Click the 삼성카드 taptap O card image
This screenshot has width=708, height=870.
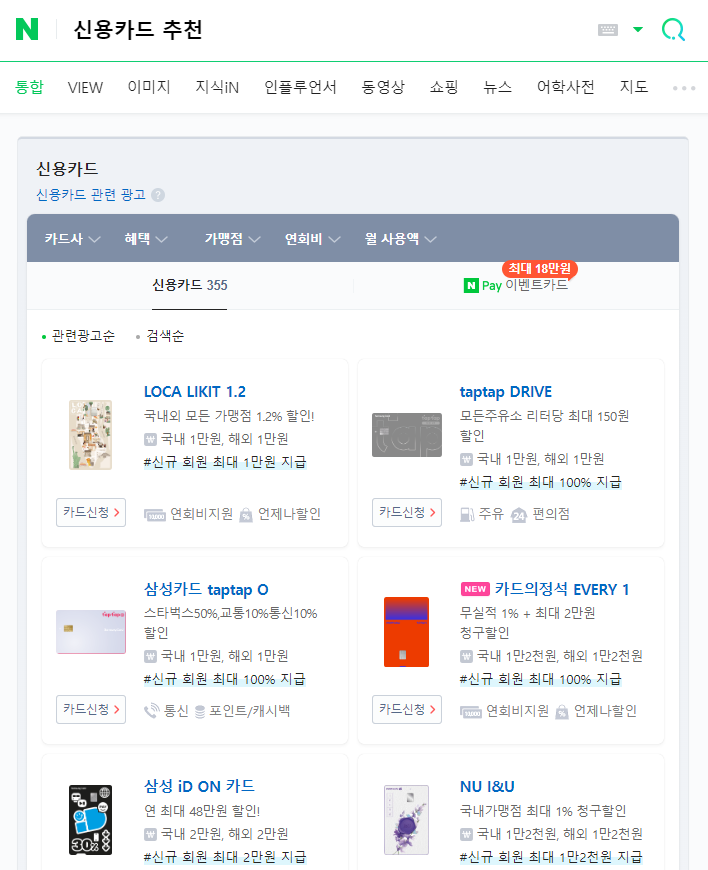(91, 632)
